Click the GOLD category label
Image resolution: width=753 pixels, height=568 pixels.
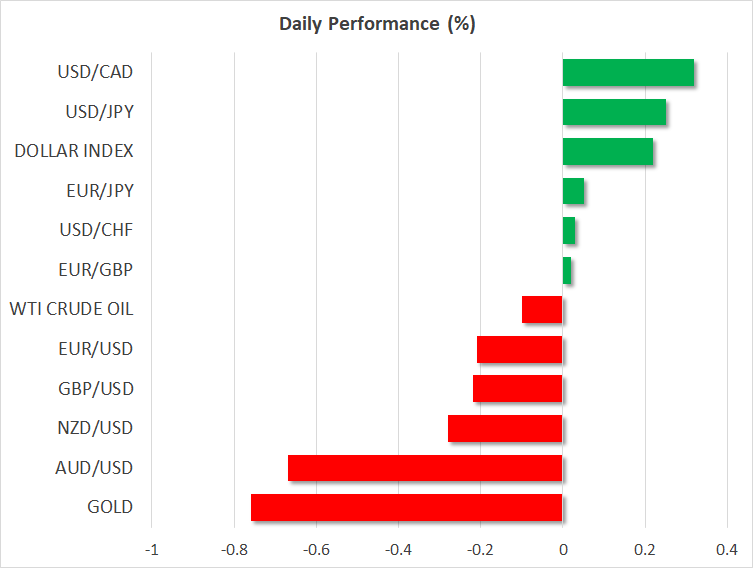110,507
